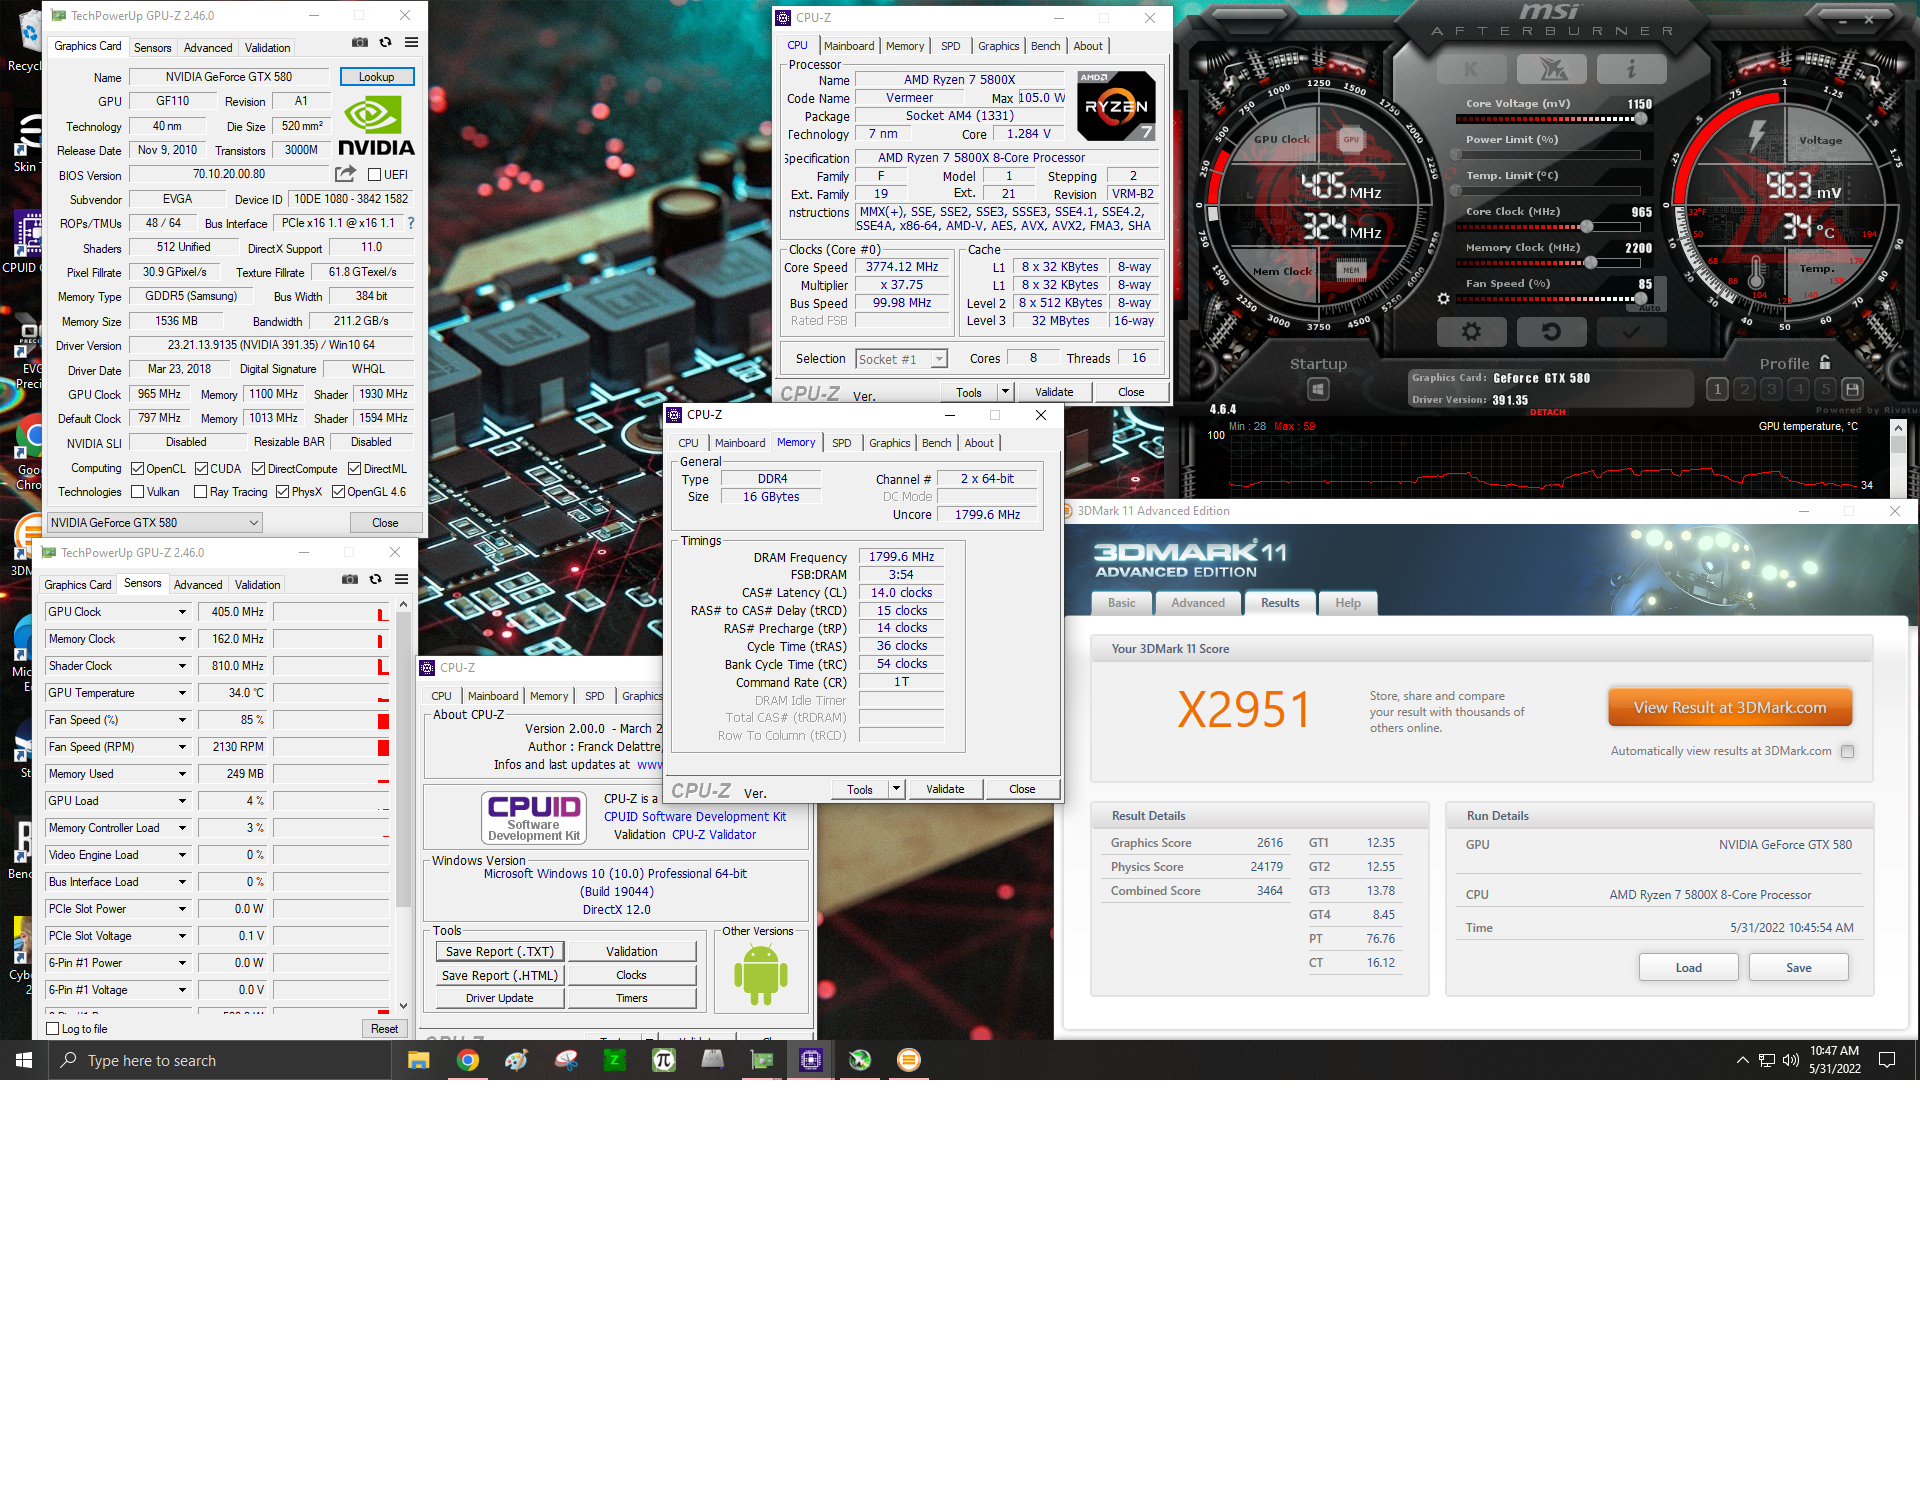Toggle the DirectCompute checkbox
This screenshot has width=1920, height=1512.
click(x=258, y=468)
